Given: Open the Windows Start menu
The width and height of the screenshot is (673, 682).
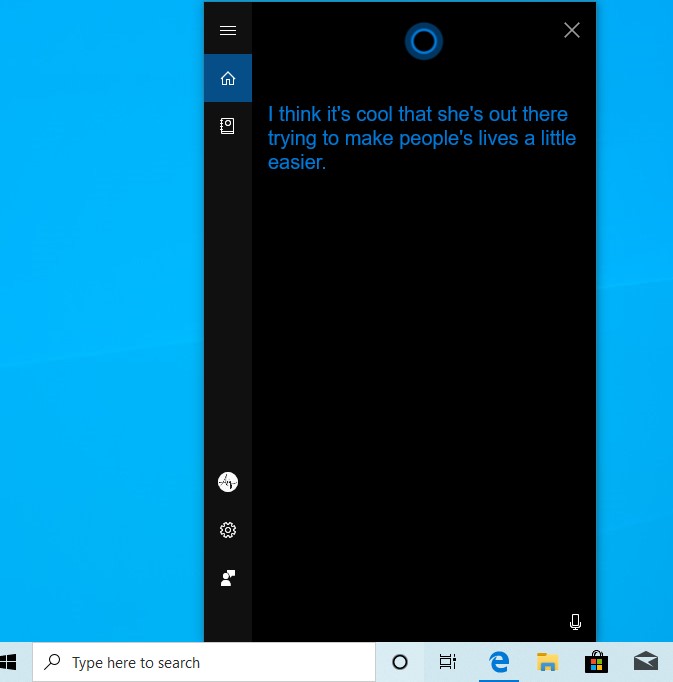Looking at the screenshot, I should pos(9,662).
